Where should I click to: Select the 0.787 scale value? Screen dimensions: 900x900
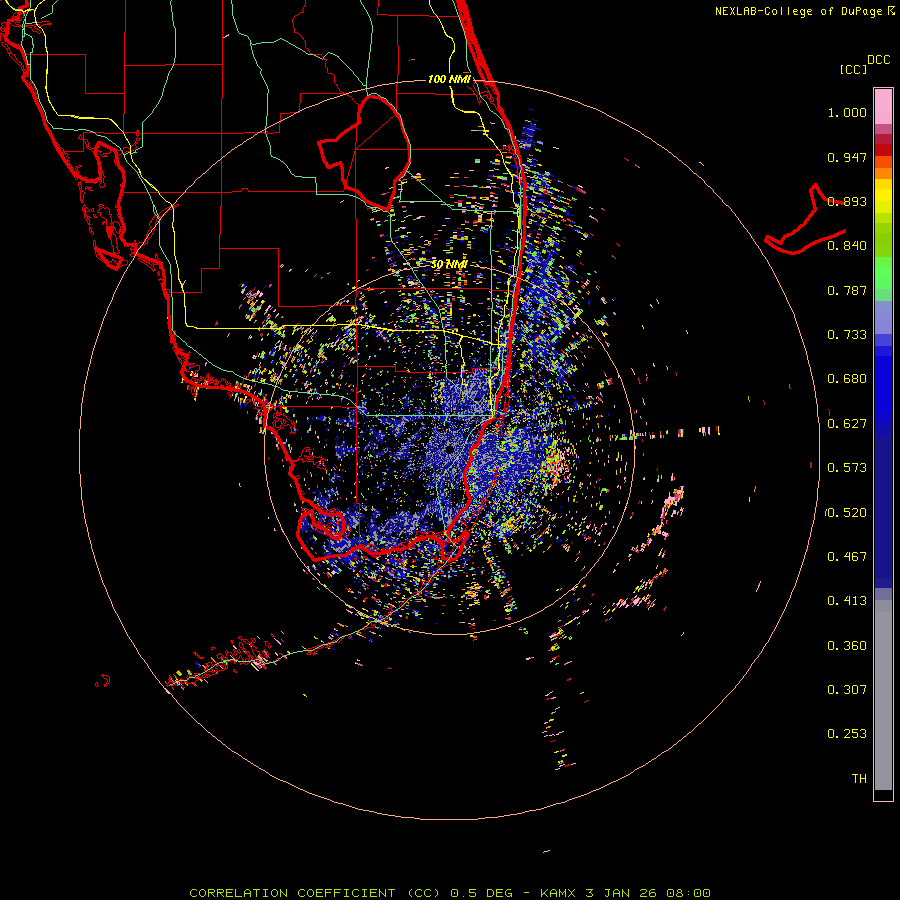point(847,290)
